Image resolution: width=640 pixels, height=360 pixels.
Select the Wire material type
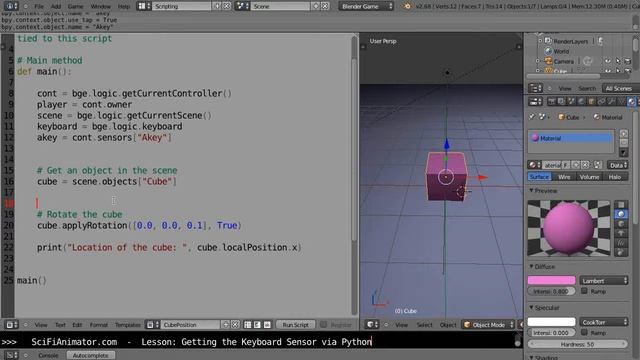564,177
